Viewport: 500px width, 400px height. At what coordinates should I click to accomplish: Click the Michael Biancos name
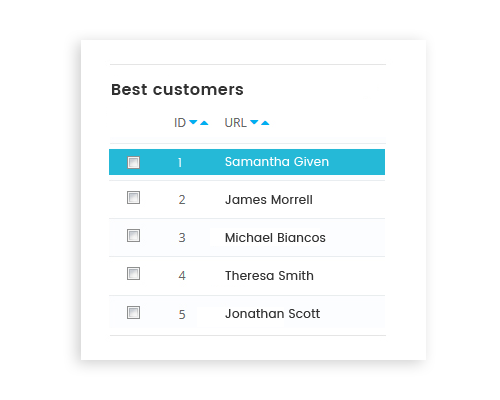click(275, 238)
